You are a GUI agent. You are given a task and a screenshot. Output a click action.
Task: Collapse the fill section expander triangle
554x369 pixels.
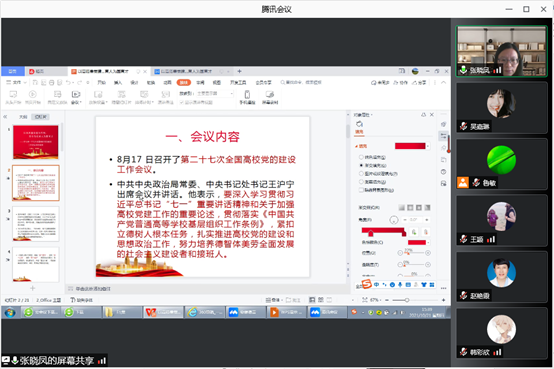click(x=356, y=146)
